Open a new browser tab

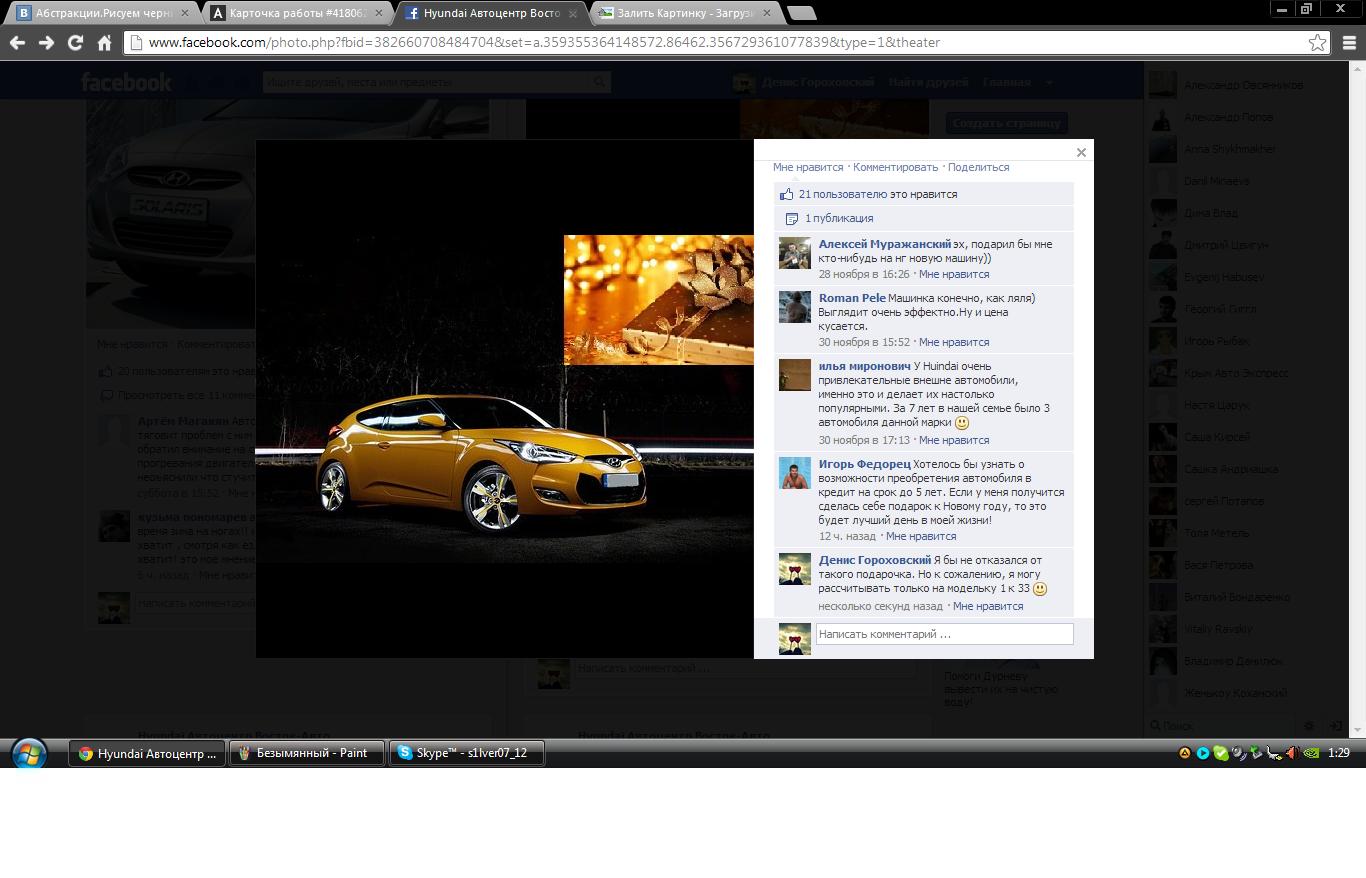pyautogui.click(x=802, y=13)
